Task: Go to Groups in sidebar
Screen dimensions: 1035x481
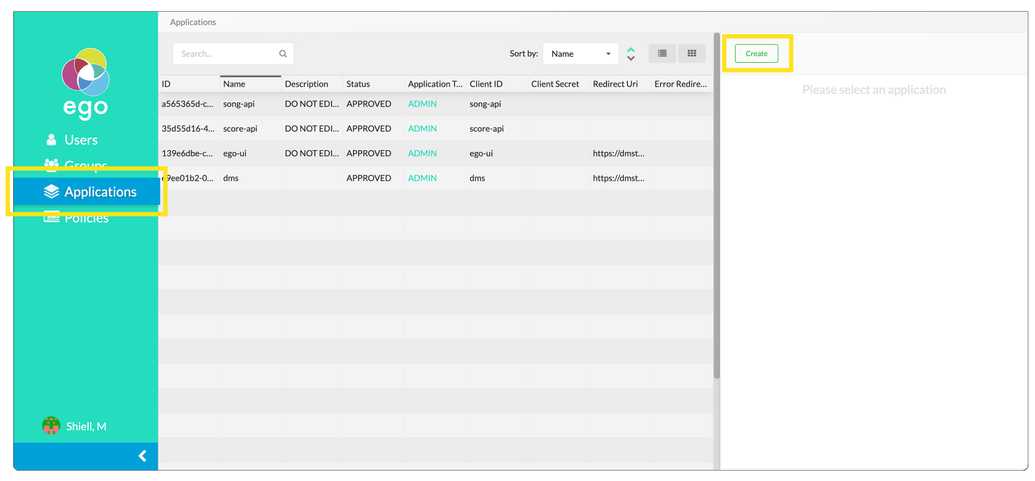Action: 85,165
